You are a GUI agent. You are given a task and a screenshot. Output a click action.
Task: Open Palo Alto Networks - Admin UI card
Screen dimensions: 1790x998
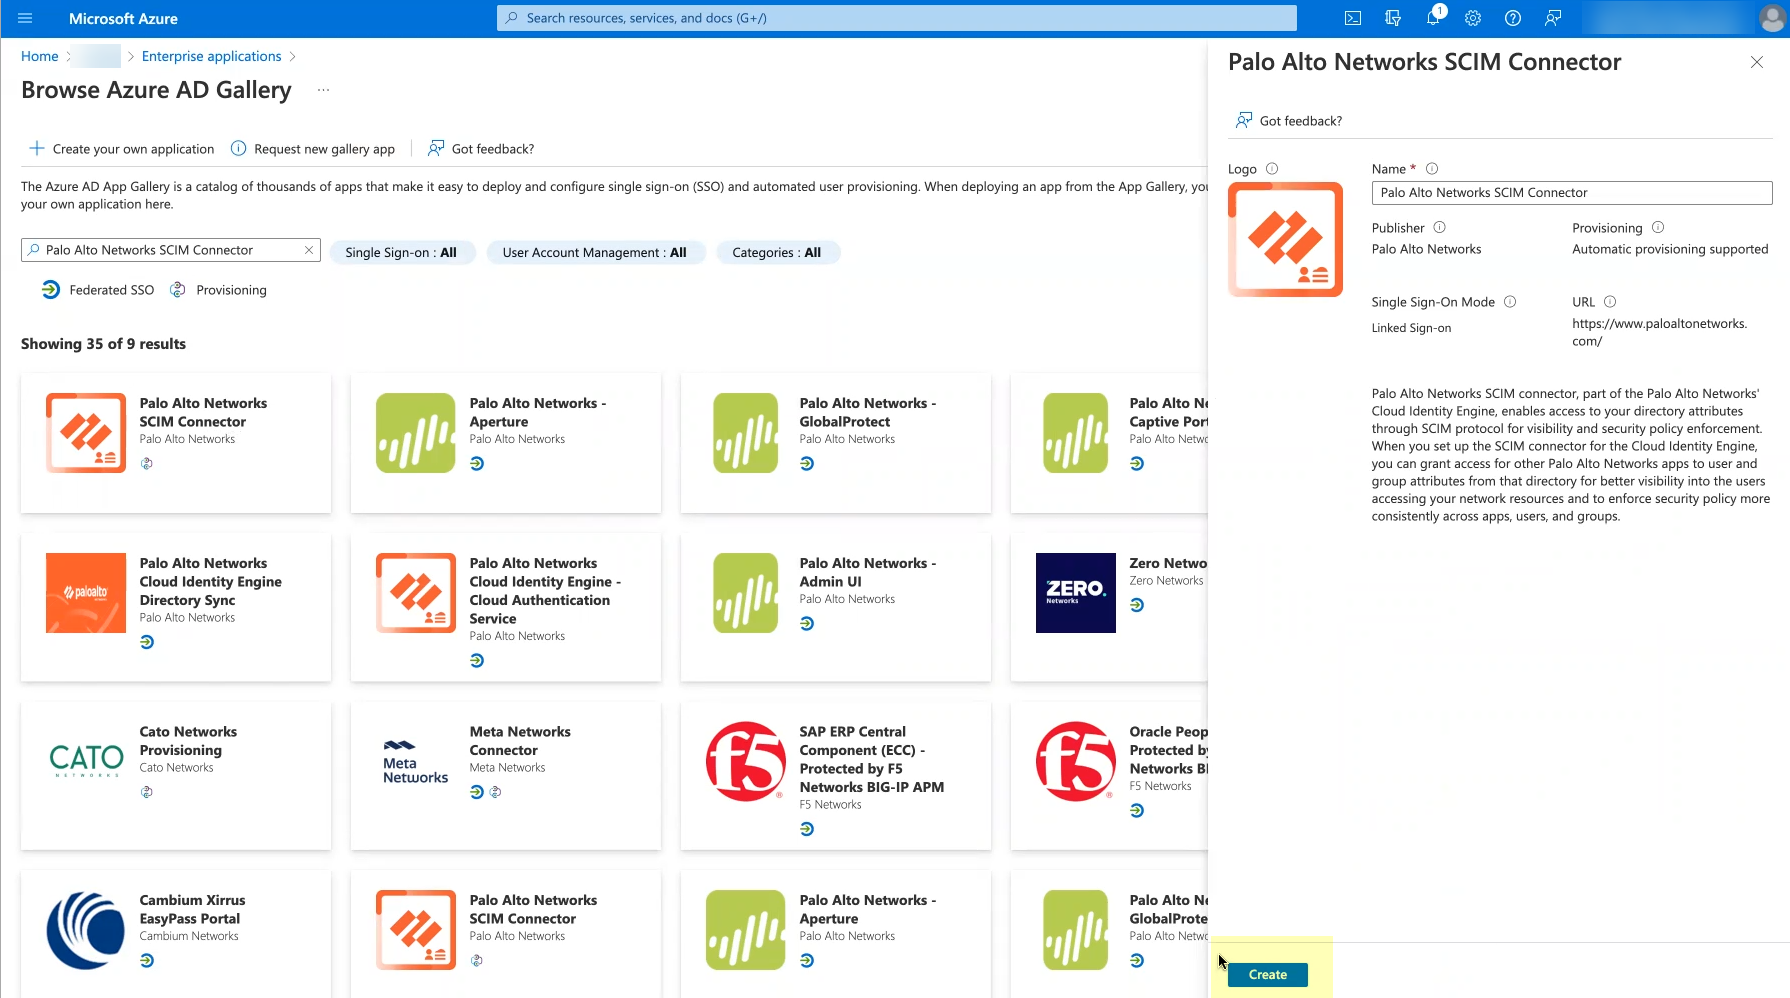click(x=836, y=607)
